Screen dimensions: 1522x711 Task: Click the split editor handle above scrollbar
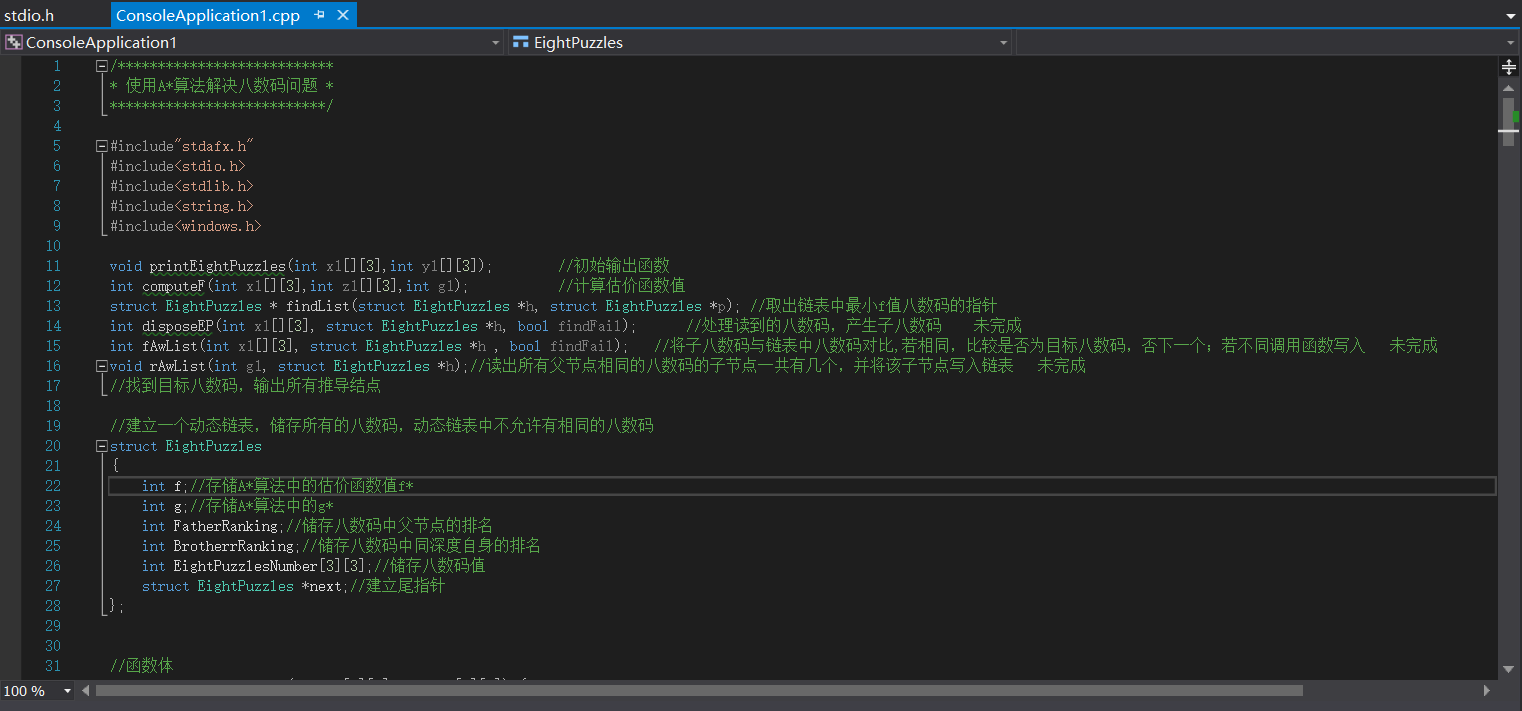click(x=1509, y=67)
